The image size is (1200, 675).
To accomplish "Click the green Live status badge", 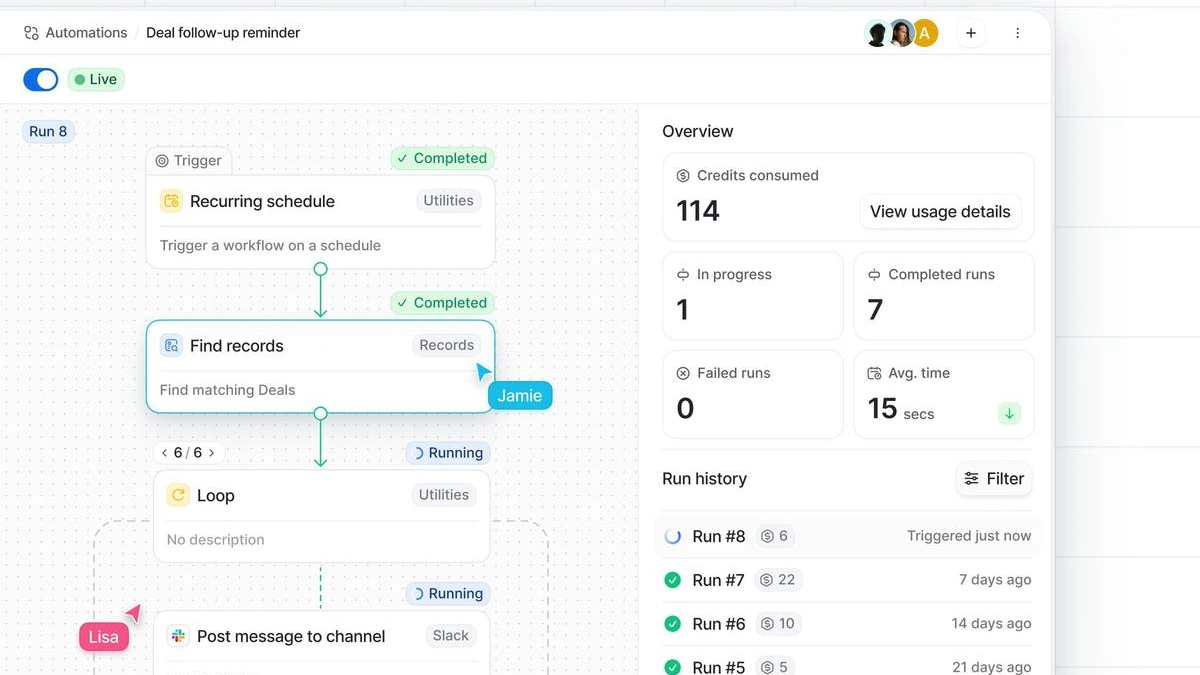I will 96,79.
